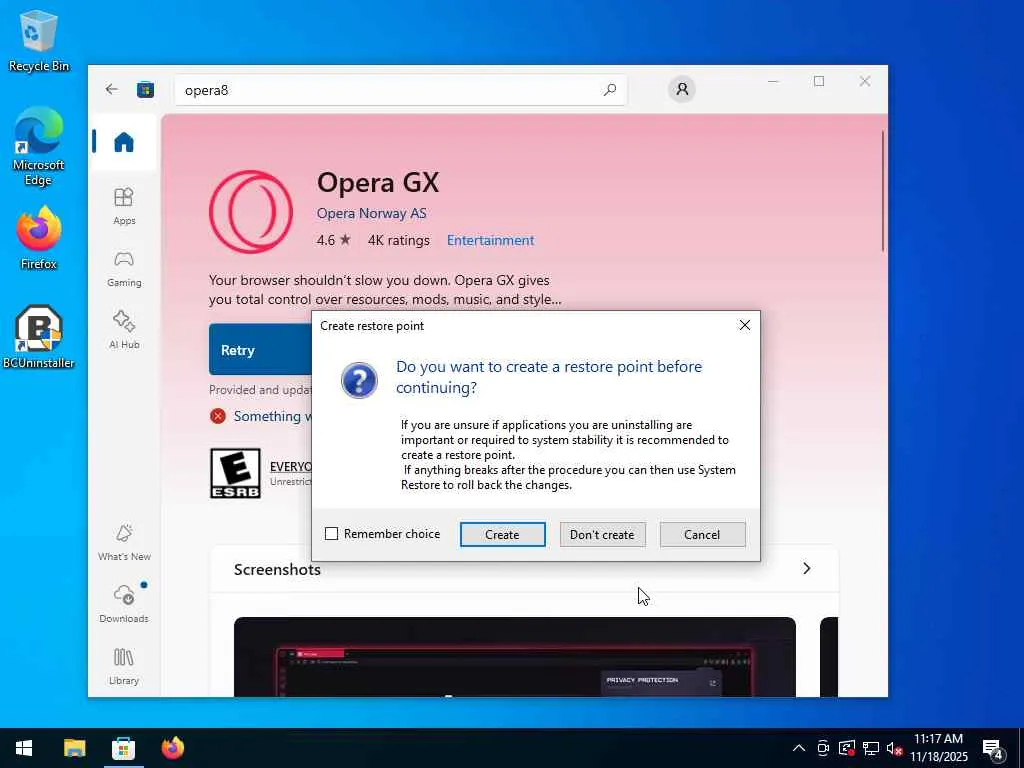Choose Don't create restore point
Viewport: 1024px width, 768px height.
coord(602,534)
